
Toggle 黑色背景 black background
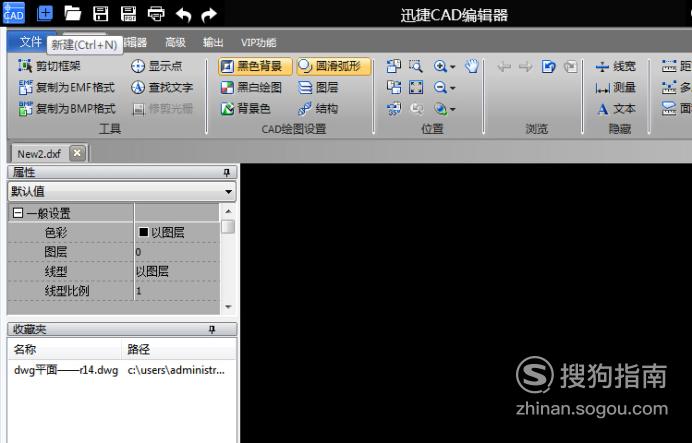255,66
